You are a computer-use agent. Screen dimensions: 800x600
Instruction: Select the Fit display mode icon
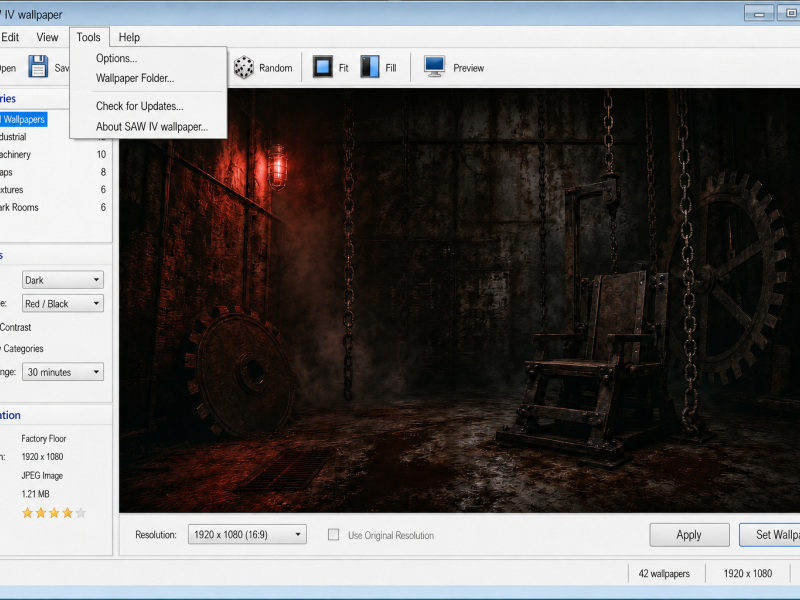pos(322,67)
